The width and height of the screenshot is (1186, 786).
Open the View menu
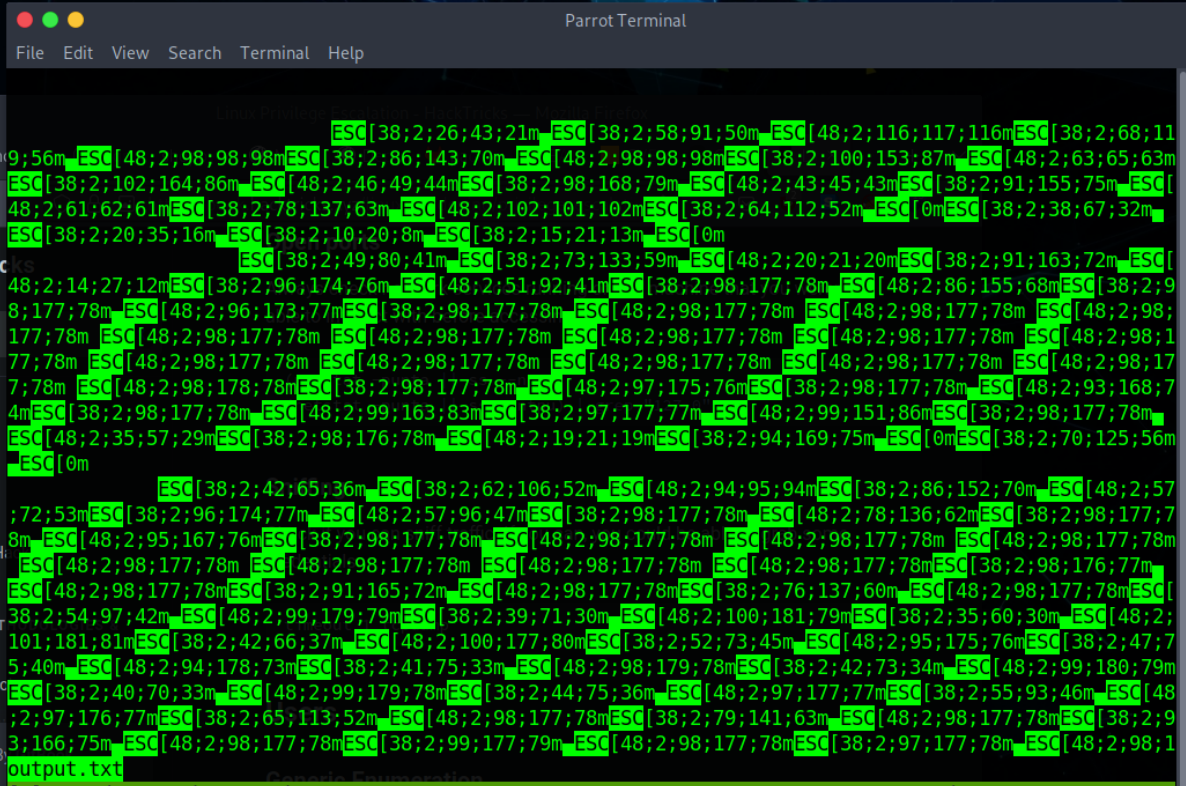130,53
